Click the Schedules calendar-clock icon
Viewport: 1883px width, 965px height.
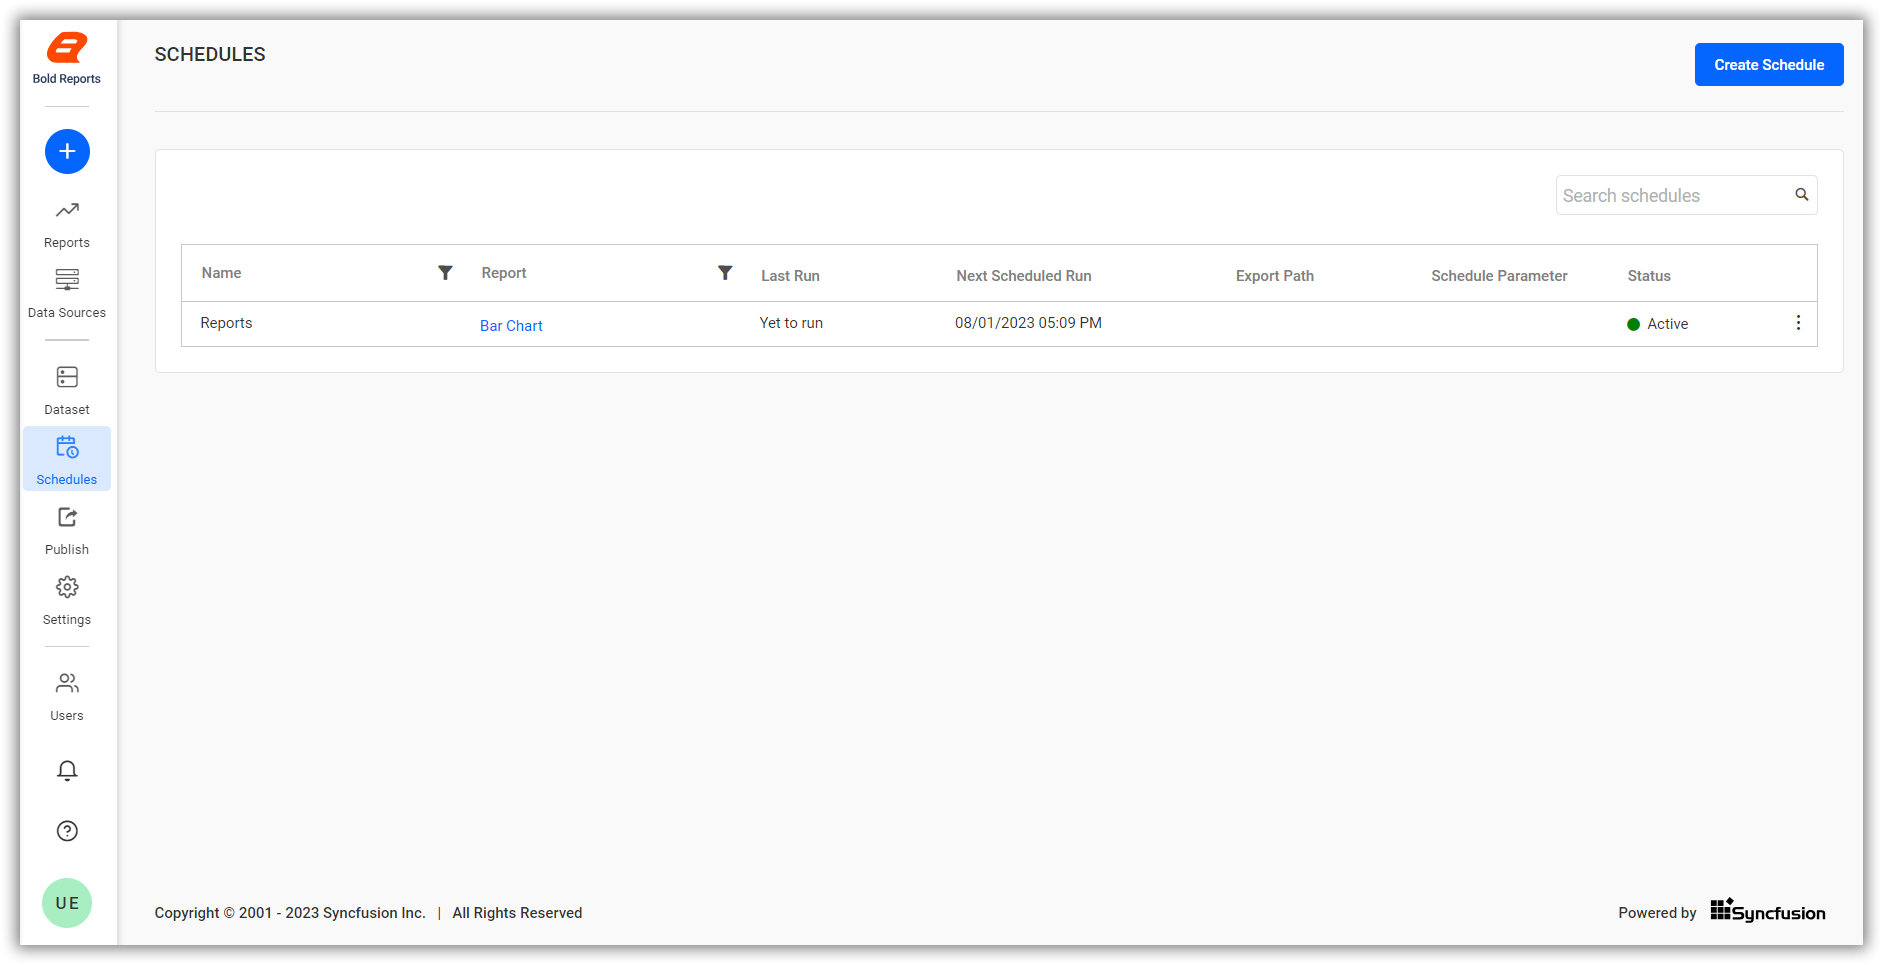[x=66, y=447]
